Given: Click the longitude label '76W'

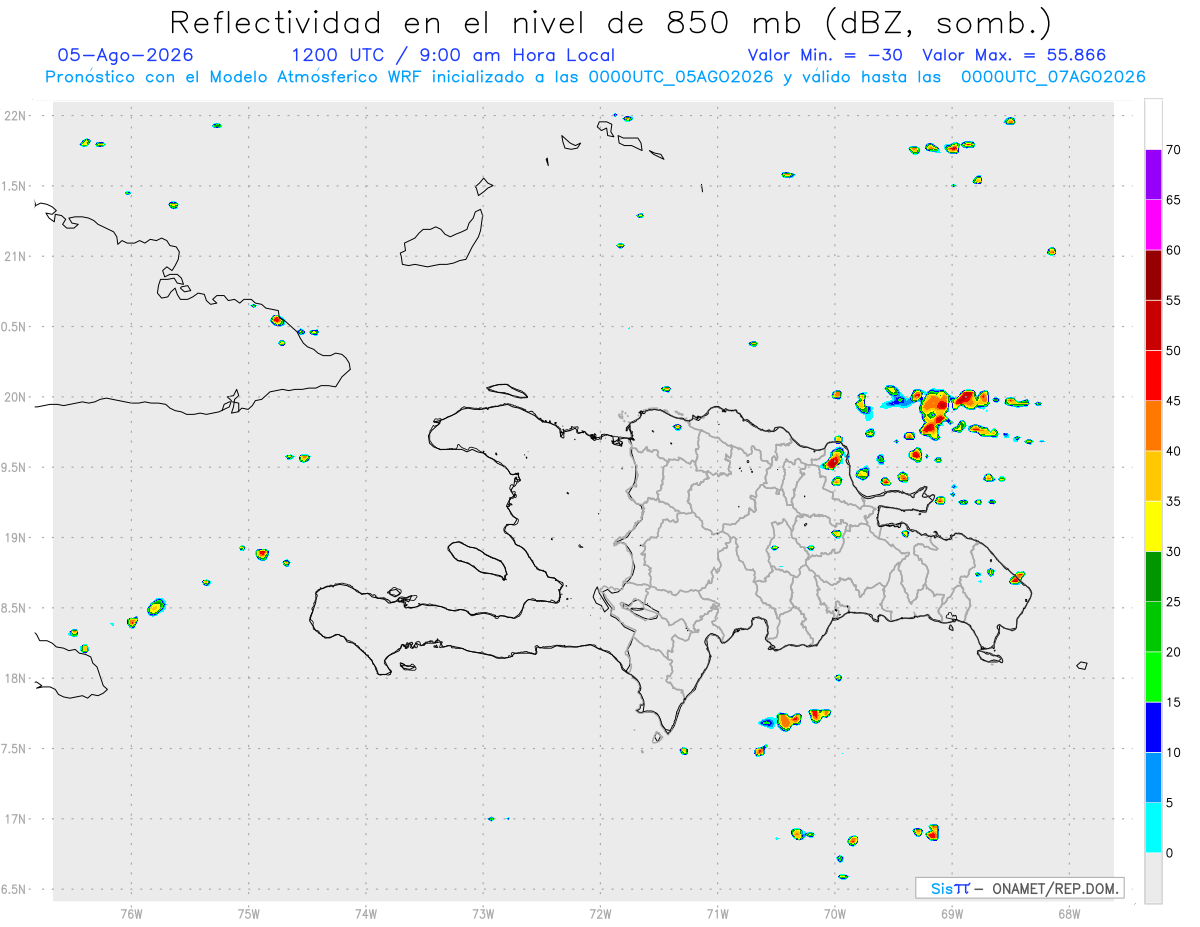Looking at the screenshot, I should pos(131,913).
